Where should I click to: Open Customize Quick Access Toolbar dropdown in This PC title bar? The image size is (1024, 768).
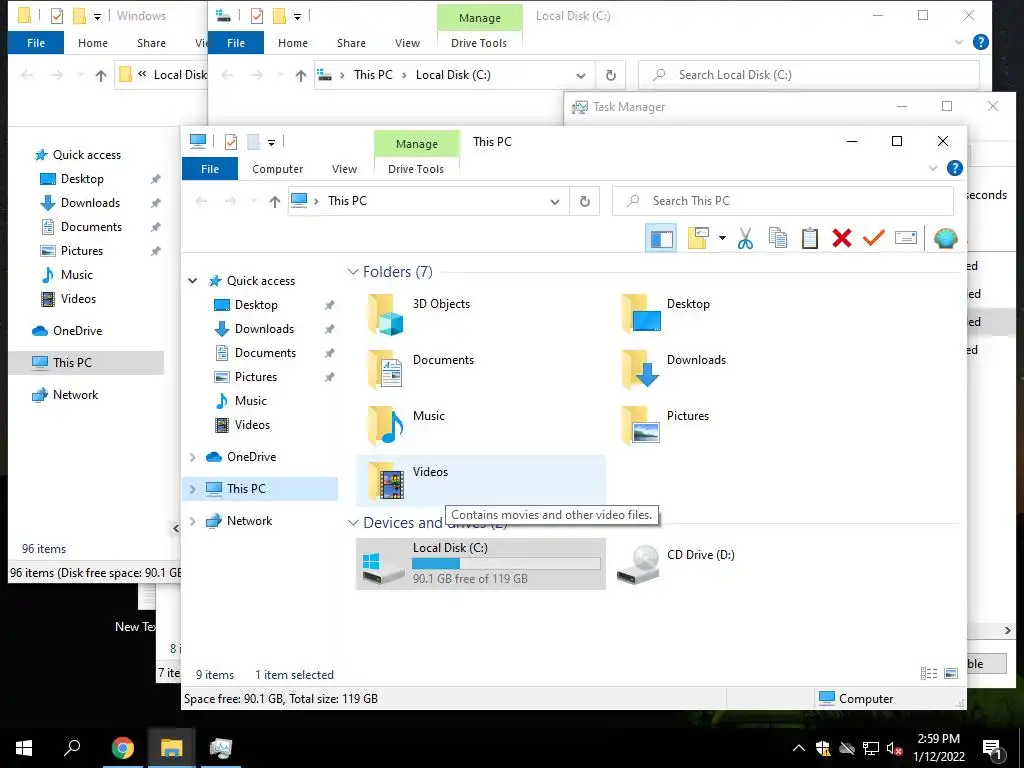click(271, 142)
